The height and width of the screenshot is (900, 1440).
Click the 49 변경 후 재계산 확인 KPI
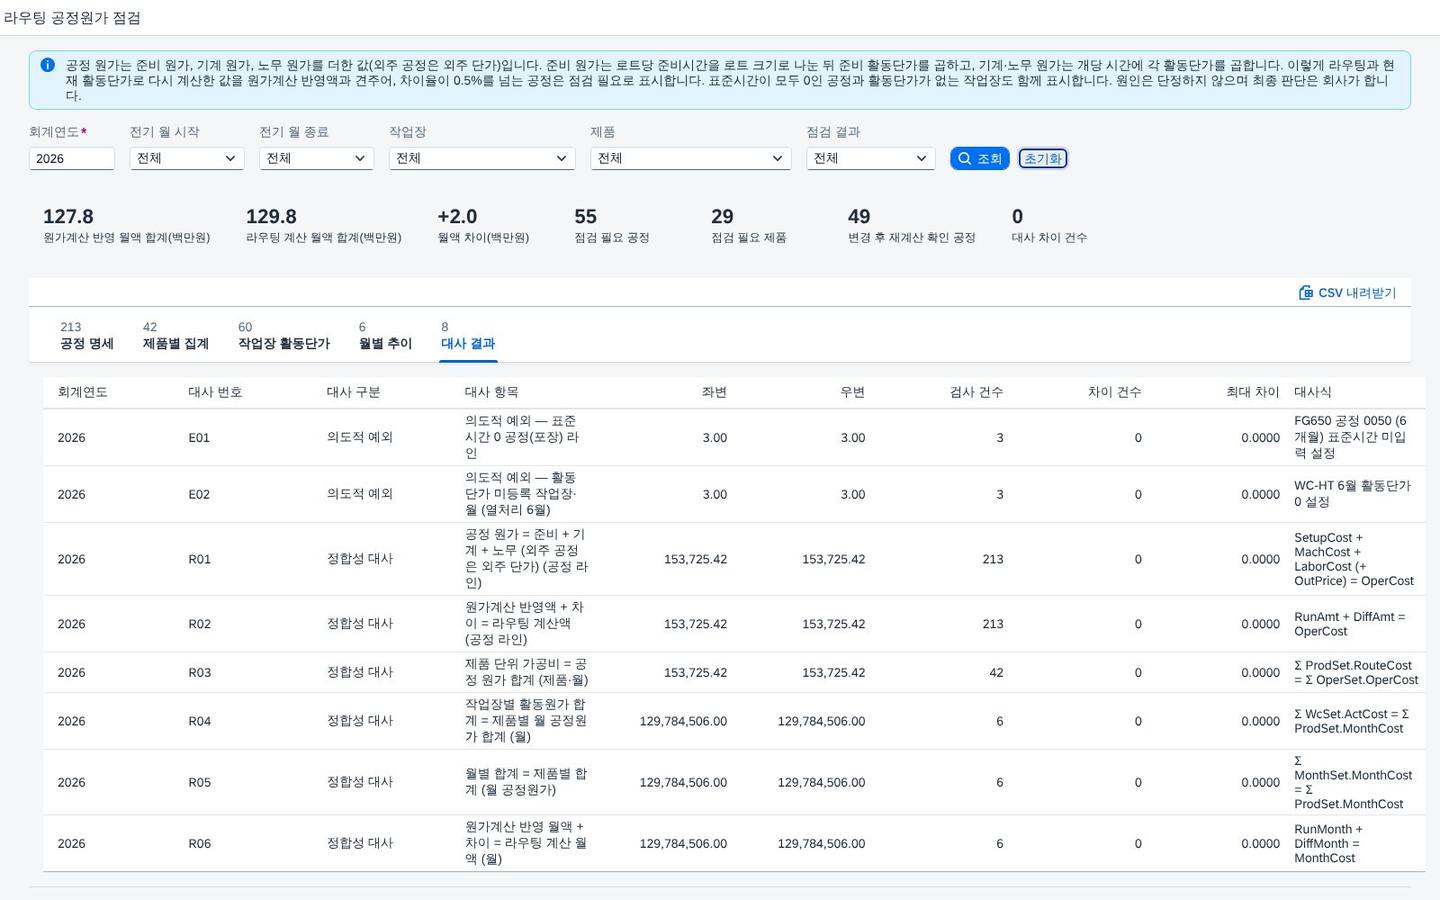pyautogui.click(x=911, y=226)
